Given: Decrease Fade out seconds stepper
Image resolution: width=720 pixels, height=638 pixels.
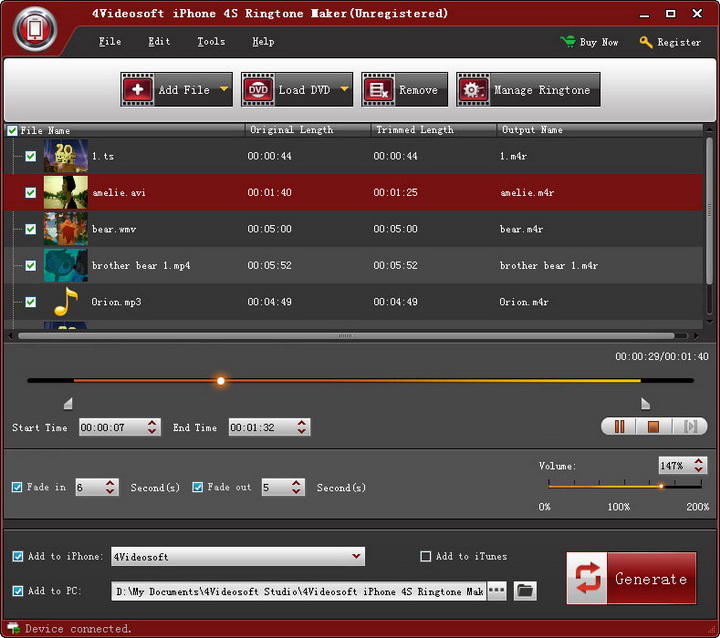Looking at the screenshot, I should [296, 491].
